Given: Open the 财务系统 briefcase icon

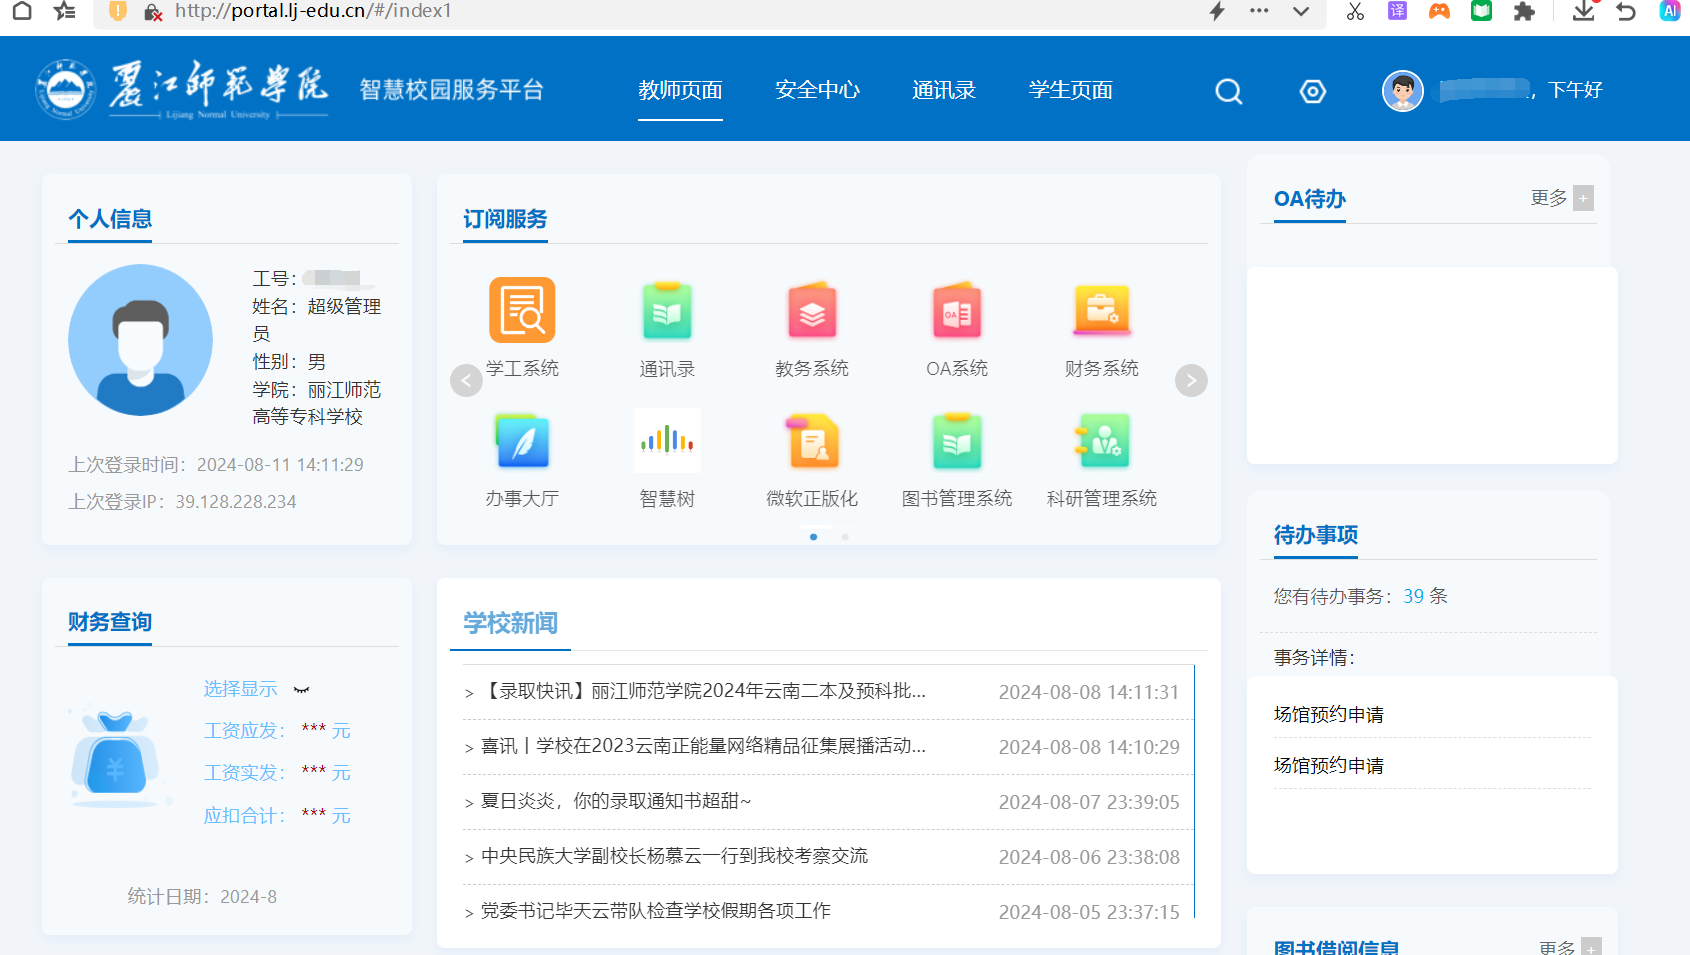Looking at the screenshot, I should (1101, 311).
